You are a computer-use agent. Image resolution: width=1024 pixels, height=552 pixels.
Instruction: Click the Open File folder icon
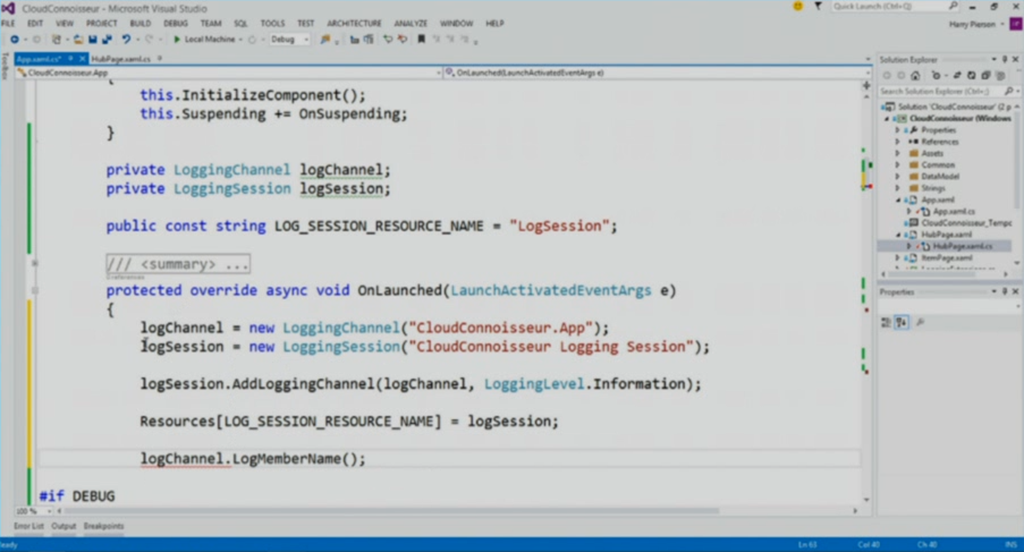pos(78,39)
